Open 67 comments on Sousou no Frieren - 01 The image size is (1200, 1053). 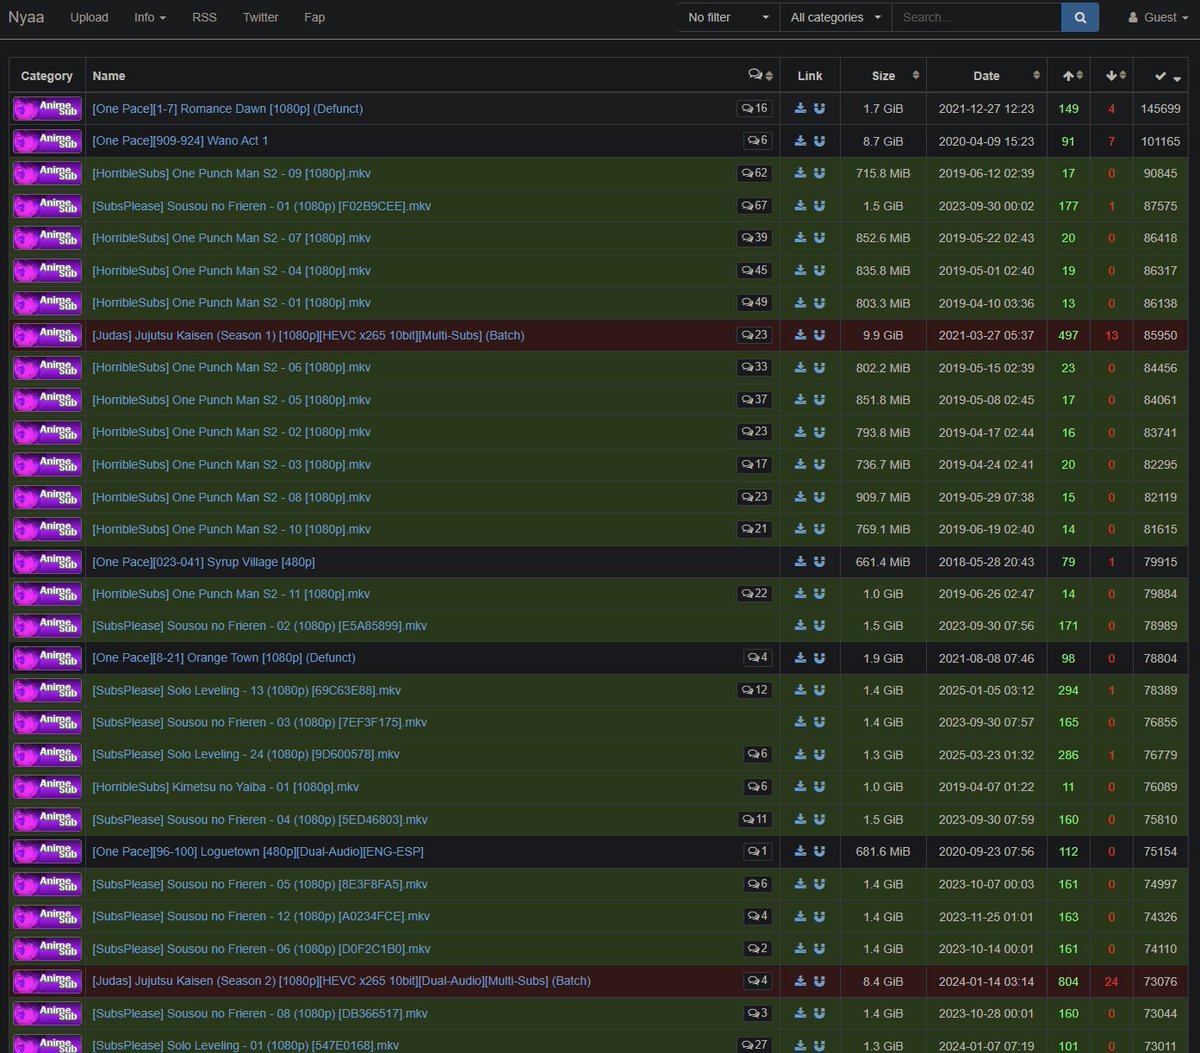754,206
